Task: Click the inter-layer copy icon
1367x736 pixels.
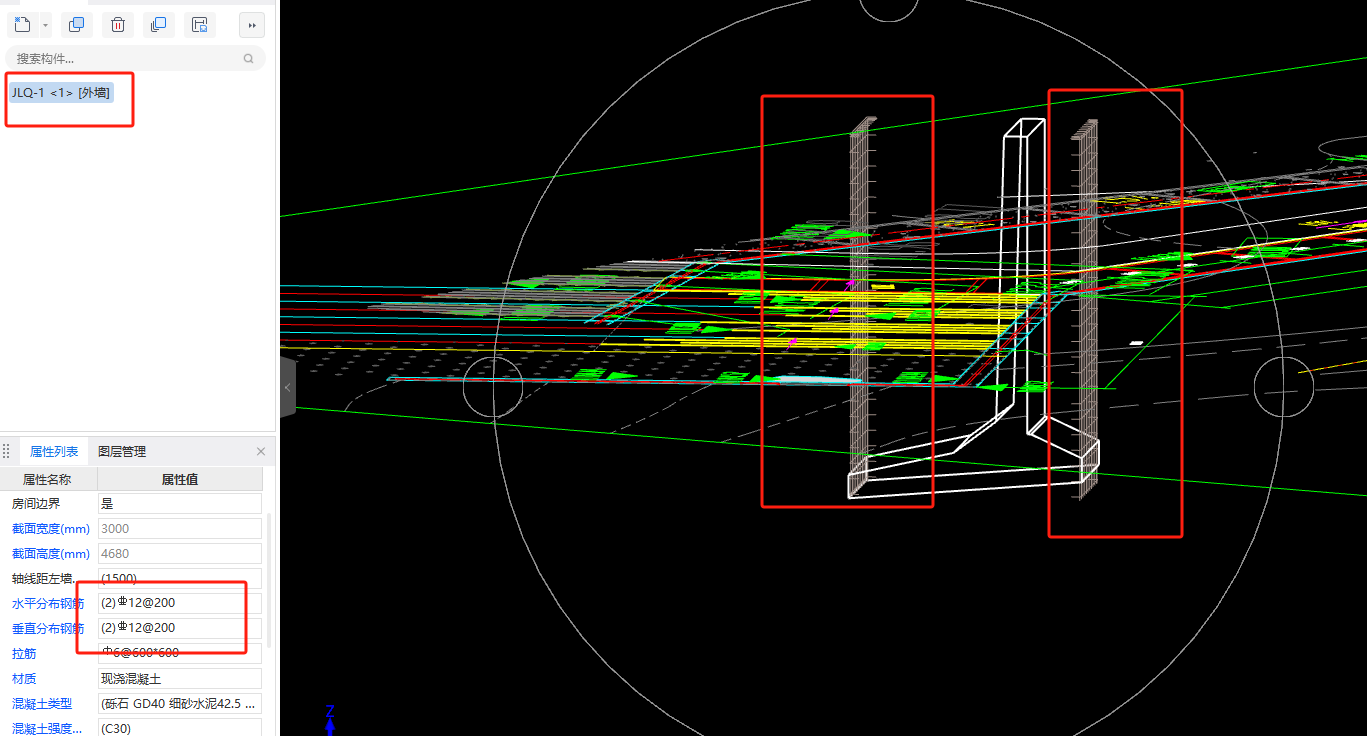Action: pos(157,25)
